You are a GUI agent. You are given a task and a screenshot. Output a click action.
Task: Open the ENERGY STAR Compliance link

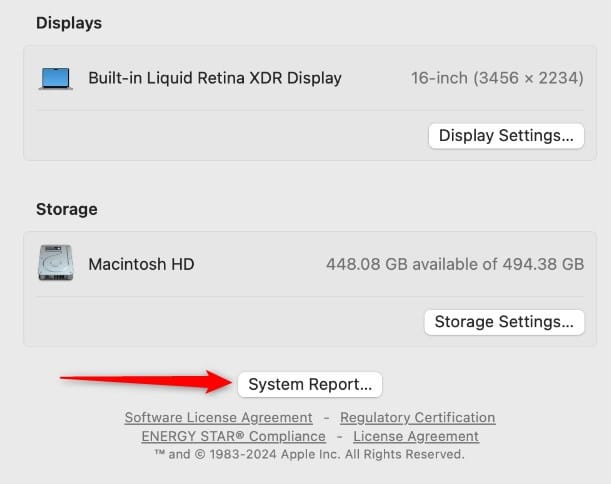pos(233,437)
